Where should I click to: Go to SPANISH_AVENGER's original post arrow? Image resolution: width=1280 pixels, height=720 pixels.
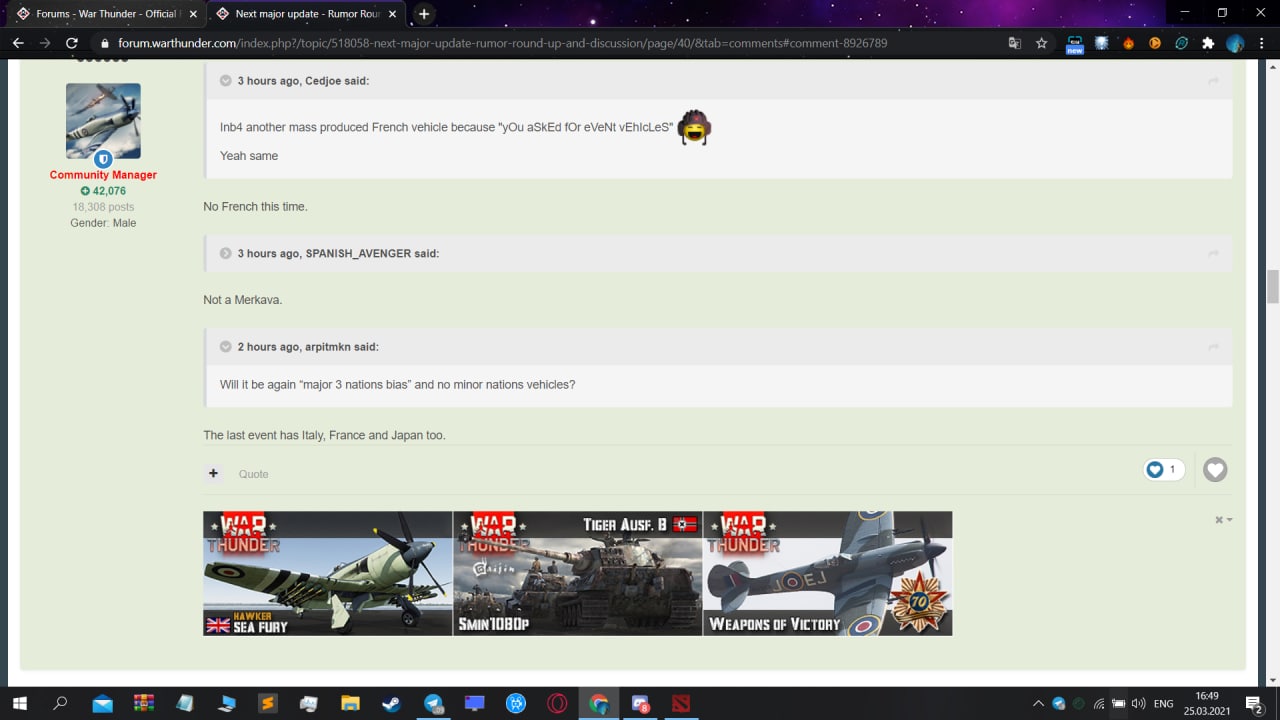(x=1213, y=254)
